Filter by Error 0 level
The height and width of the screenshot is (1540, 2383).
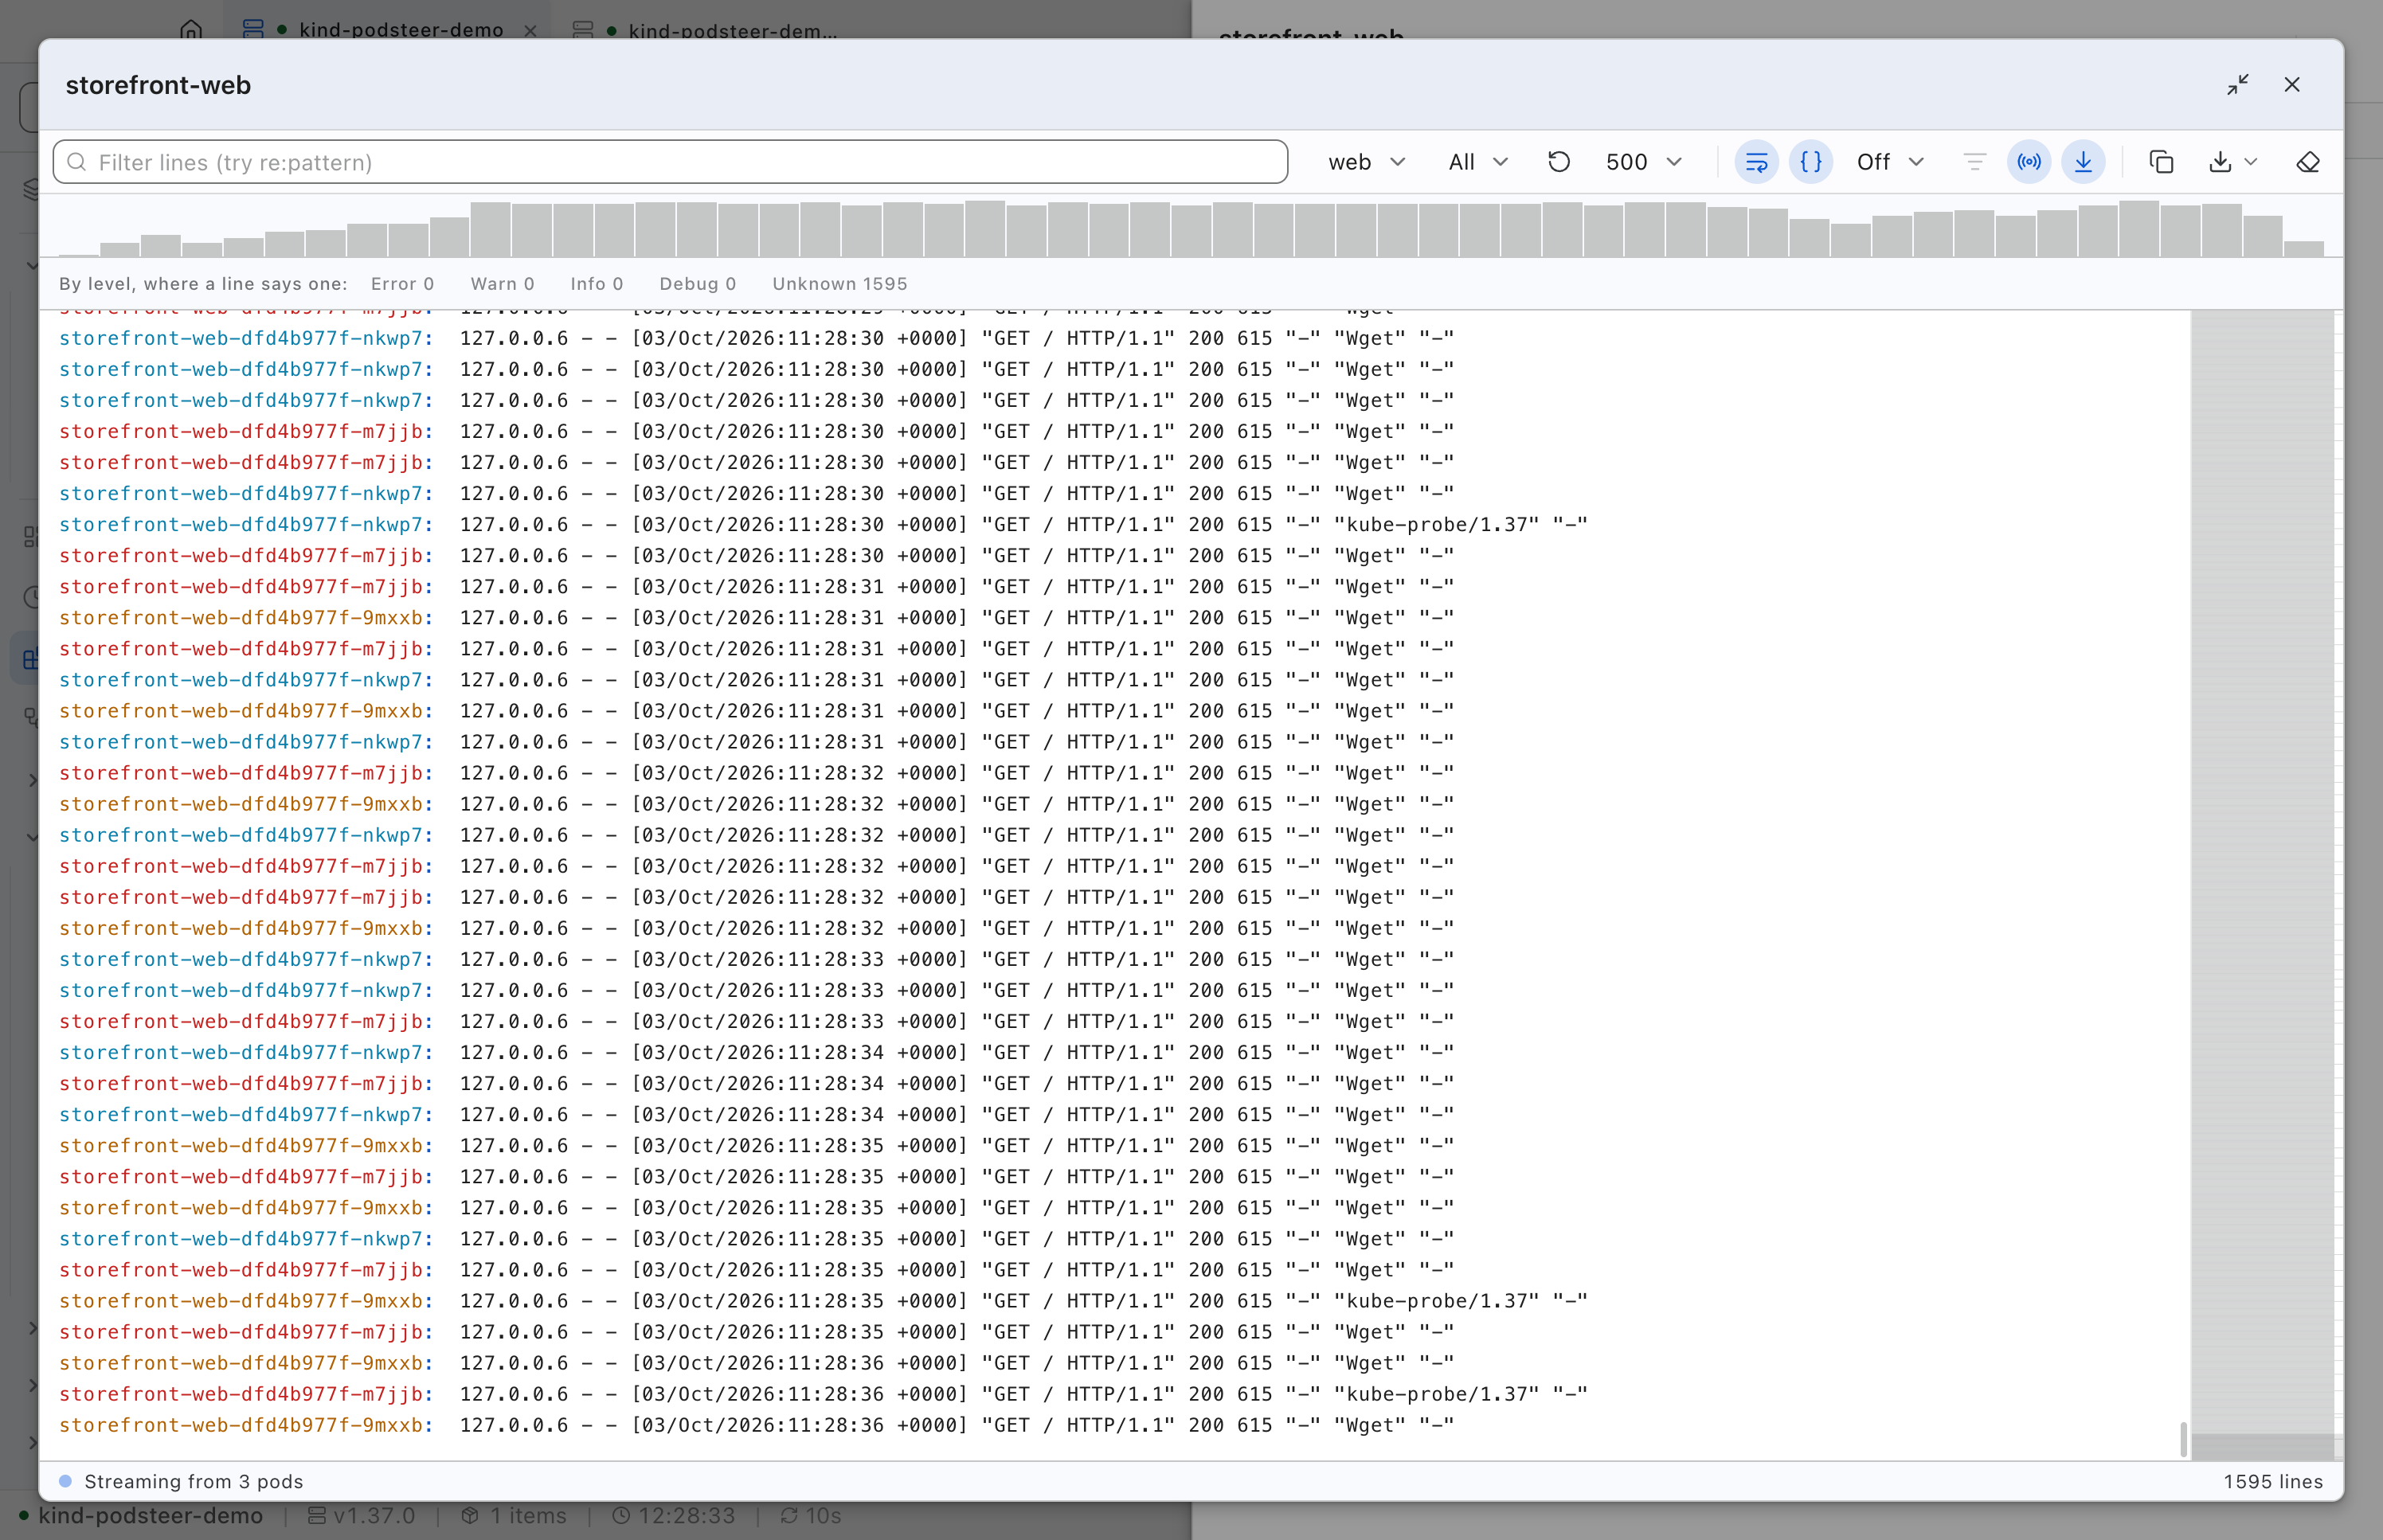tap(402, 284)
